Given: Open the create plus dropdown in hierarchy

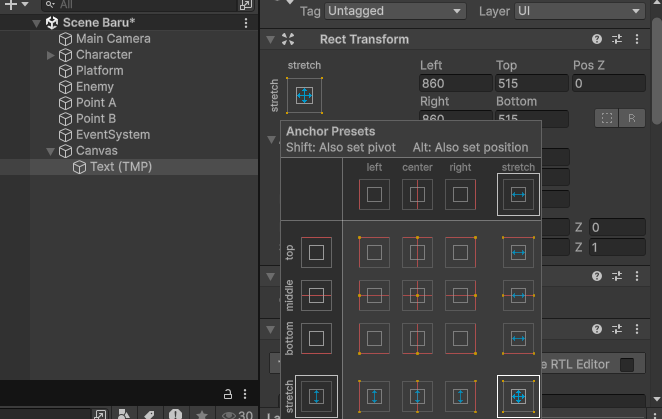Looking at the screenshot, I should pyautogui.click(x=16, y=5).
